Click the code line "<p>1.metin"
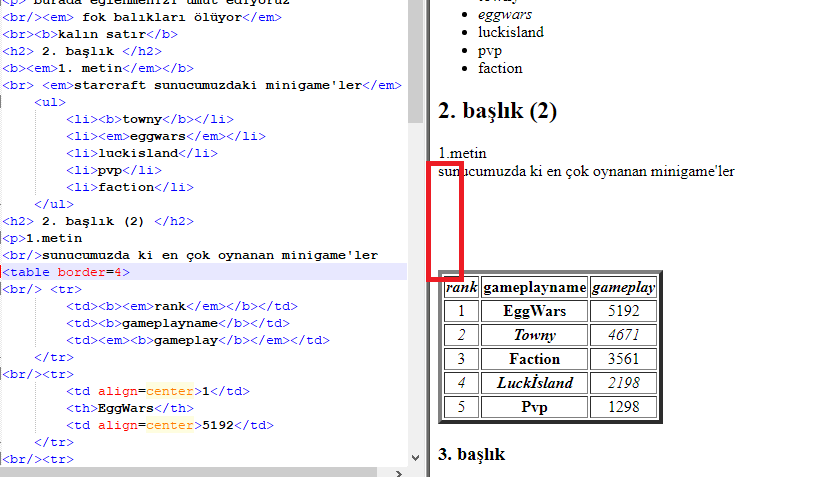 pos(42,238)
